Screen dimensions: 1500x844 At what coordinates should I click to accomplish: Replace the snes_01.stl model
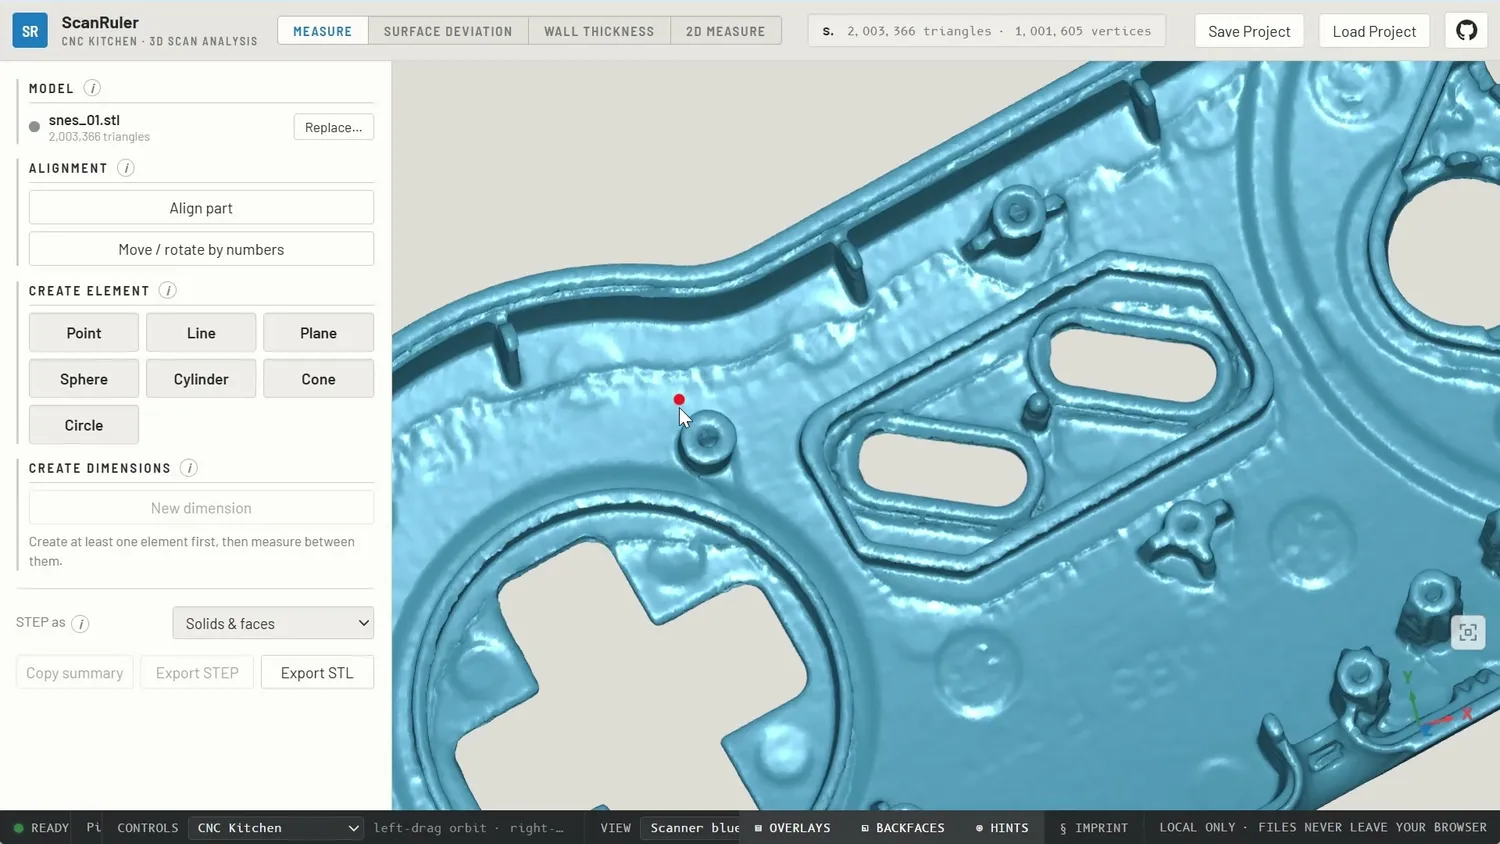coord(334,127)
